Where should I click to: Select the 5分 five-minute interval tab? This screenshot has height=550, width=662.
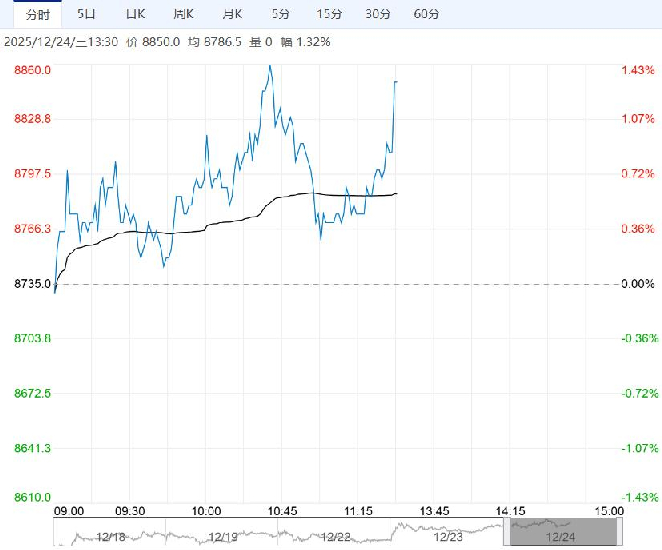pos(282,14)
